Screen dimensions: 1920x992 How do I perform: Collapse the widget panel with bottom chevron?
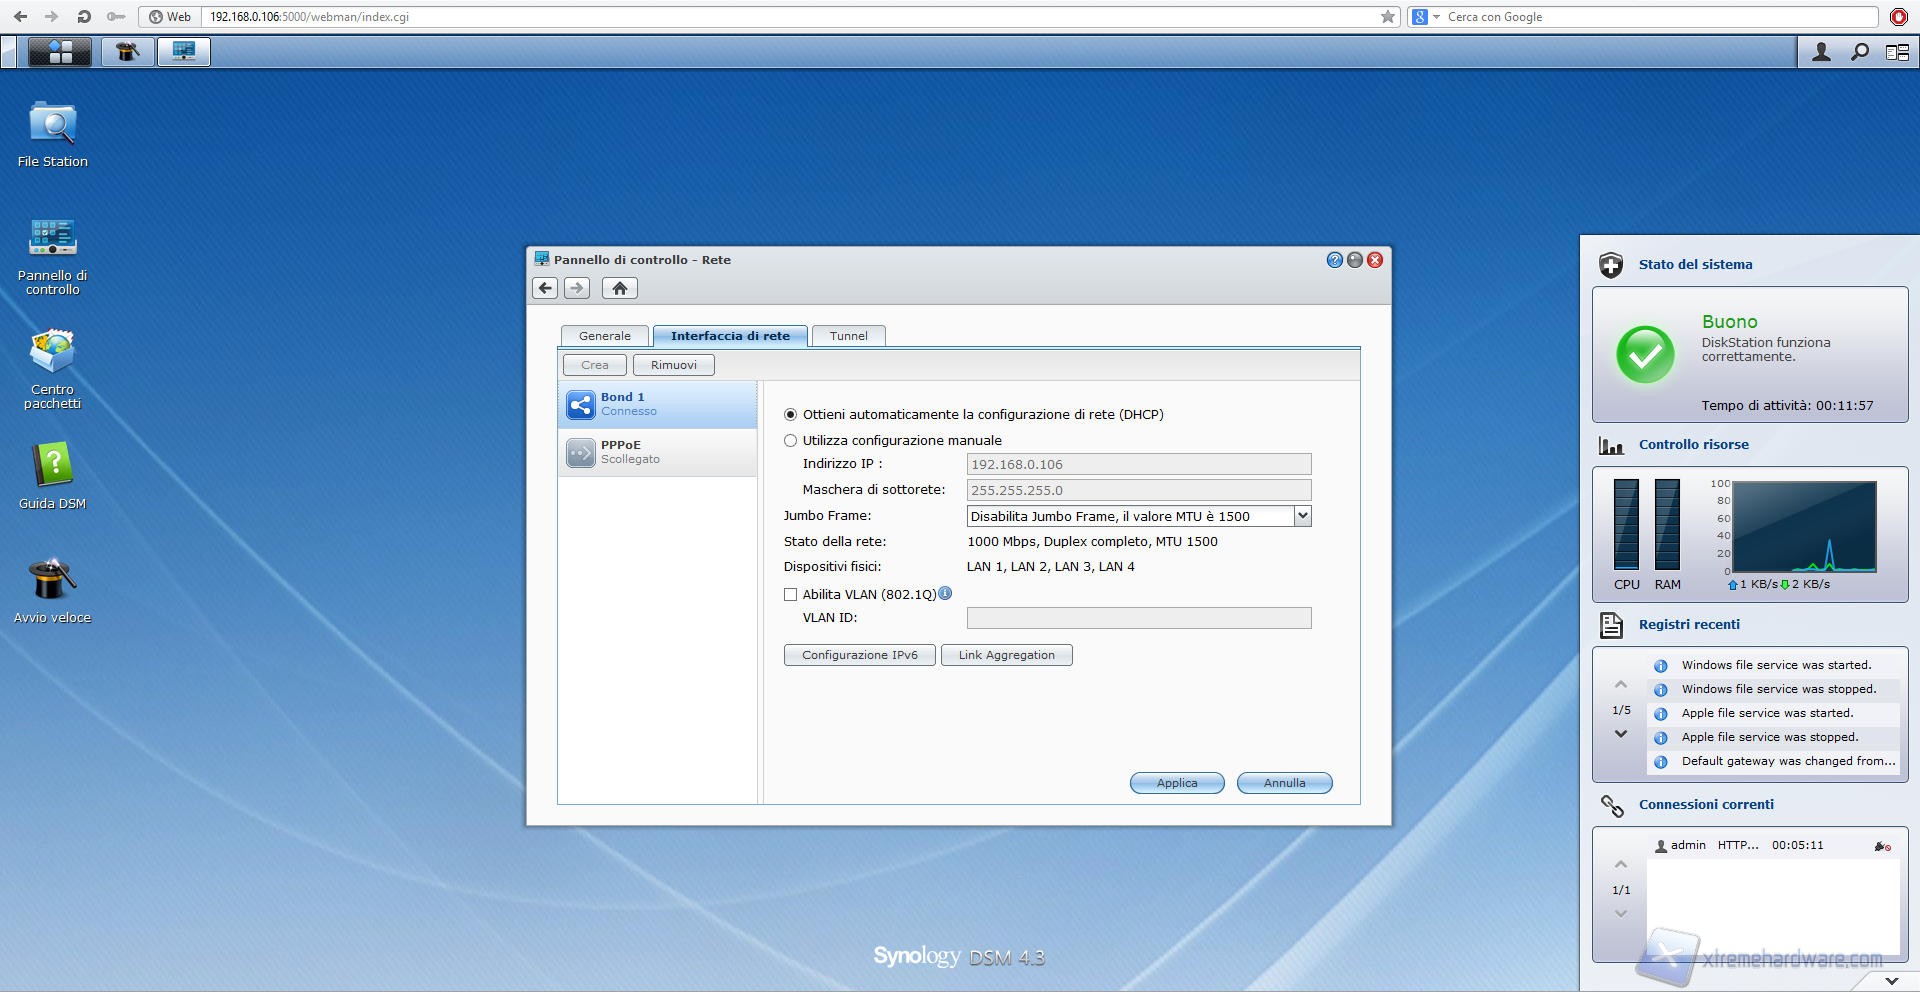pyautogui.click(x=1891, y=980)
